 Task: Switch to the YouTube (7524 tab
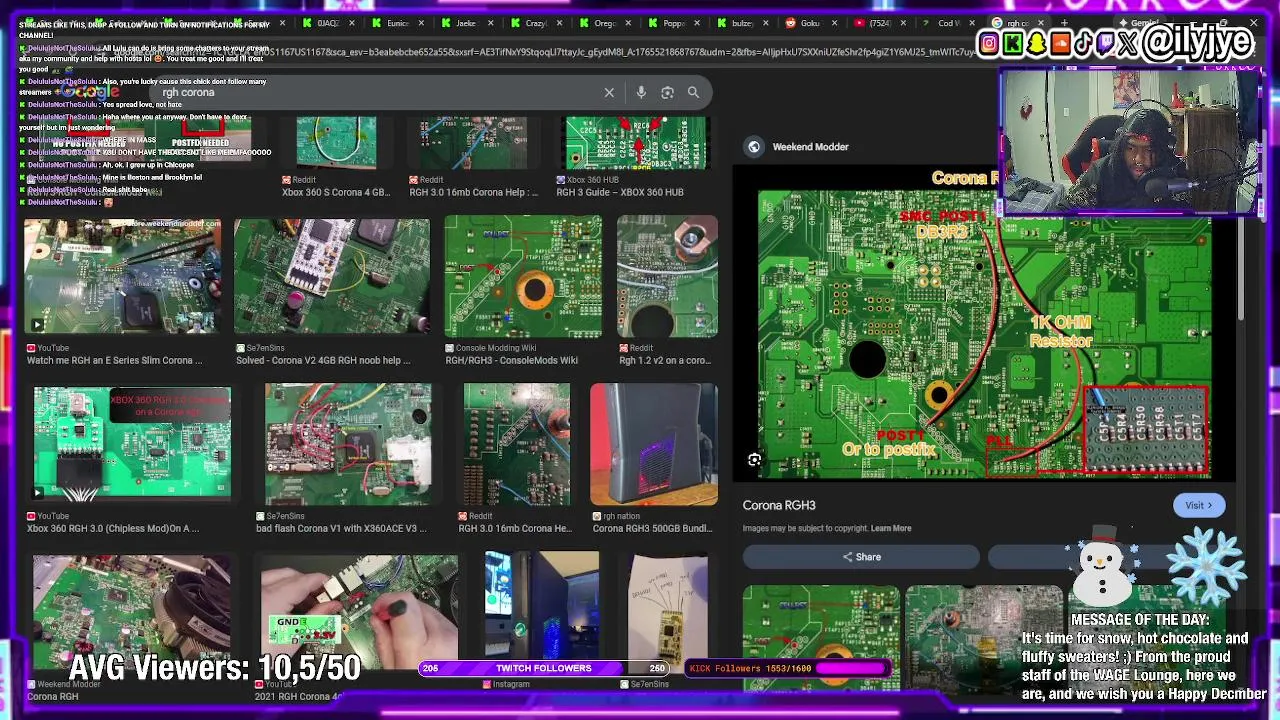point(879,23)
